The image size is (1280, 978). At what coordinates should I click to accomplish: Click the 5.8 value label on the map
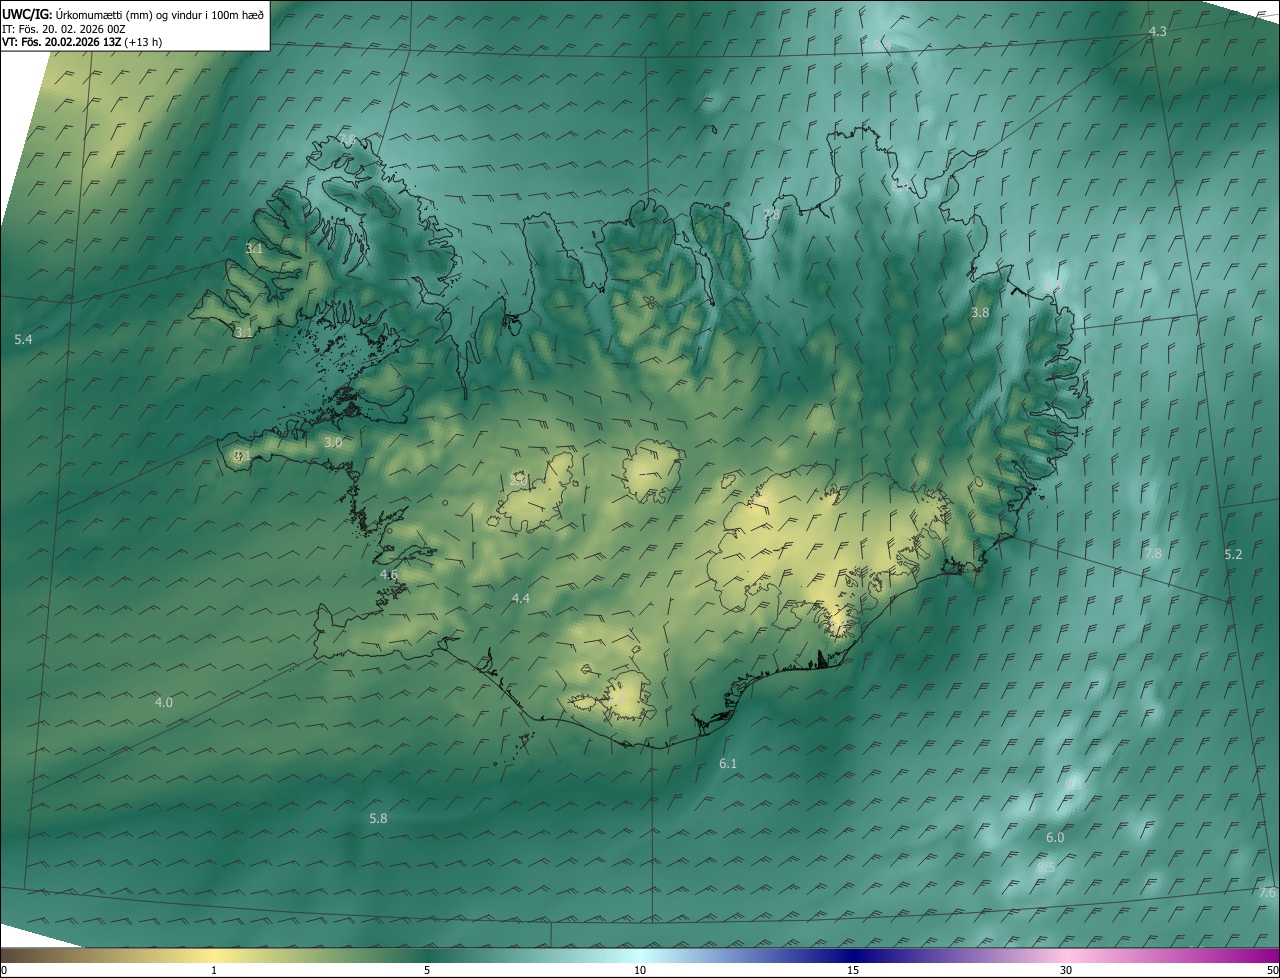pyautogui.click(x=378, y=819)
